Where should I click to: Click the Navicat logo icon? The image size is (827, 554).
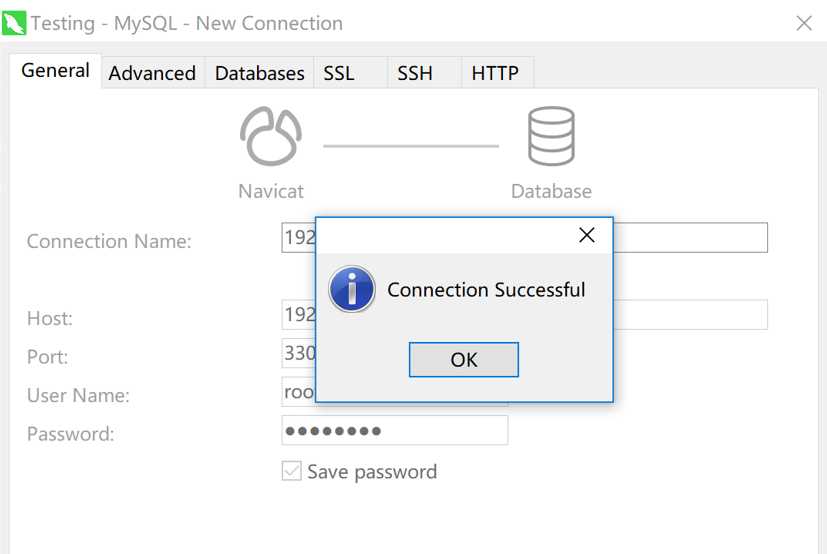[270, 138]
